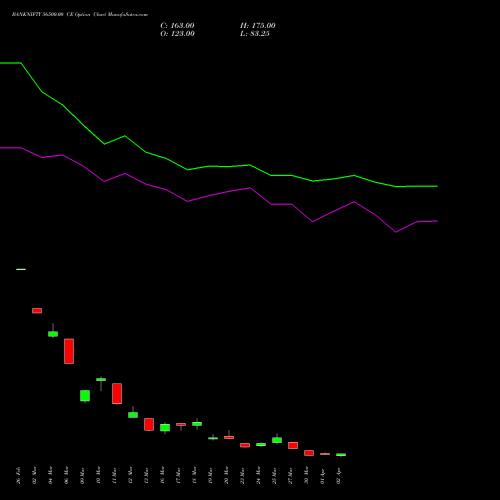The height and width of the screenshot is (500, 500).
Task: Click the 11 Mar date label
Action: [x=114, y=475]
